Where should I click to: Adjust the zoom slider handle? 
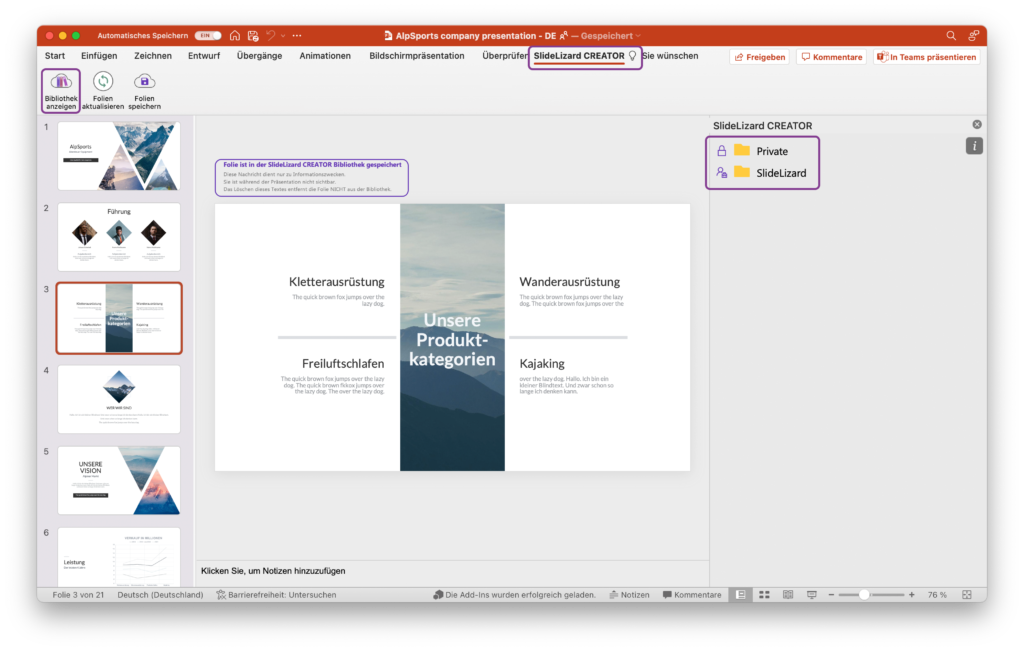(864, 595)
